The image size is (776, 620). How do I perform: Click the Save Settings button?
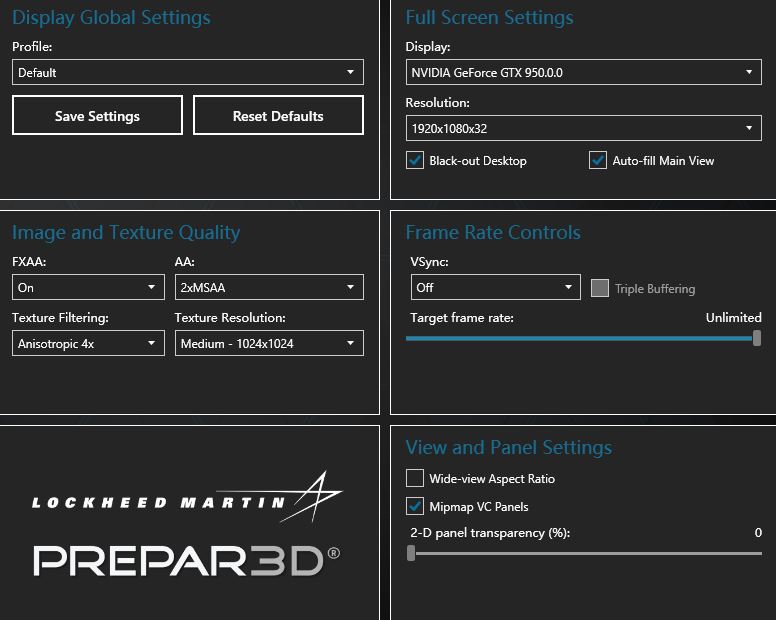point(97,115)
